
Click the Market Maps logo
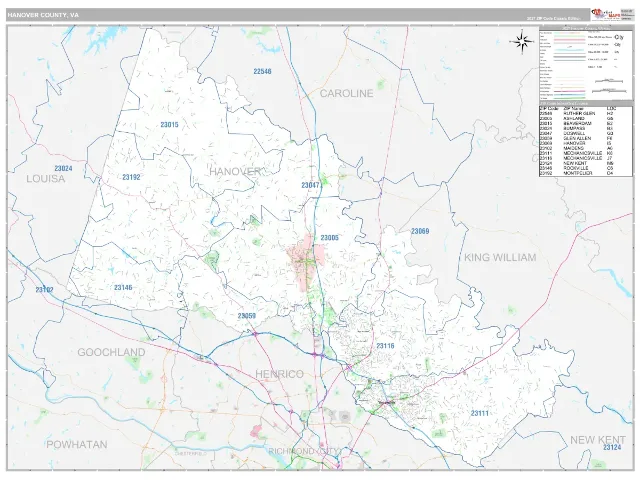(x=606, y=15)
